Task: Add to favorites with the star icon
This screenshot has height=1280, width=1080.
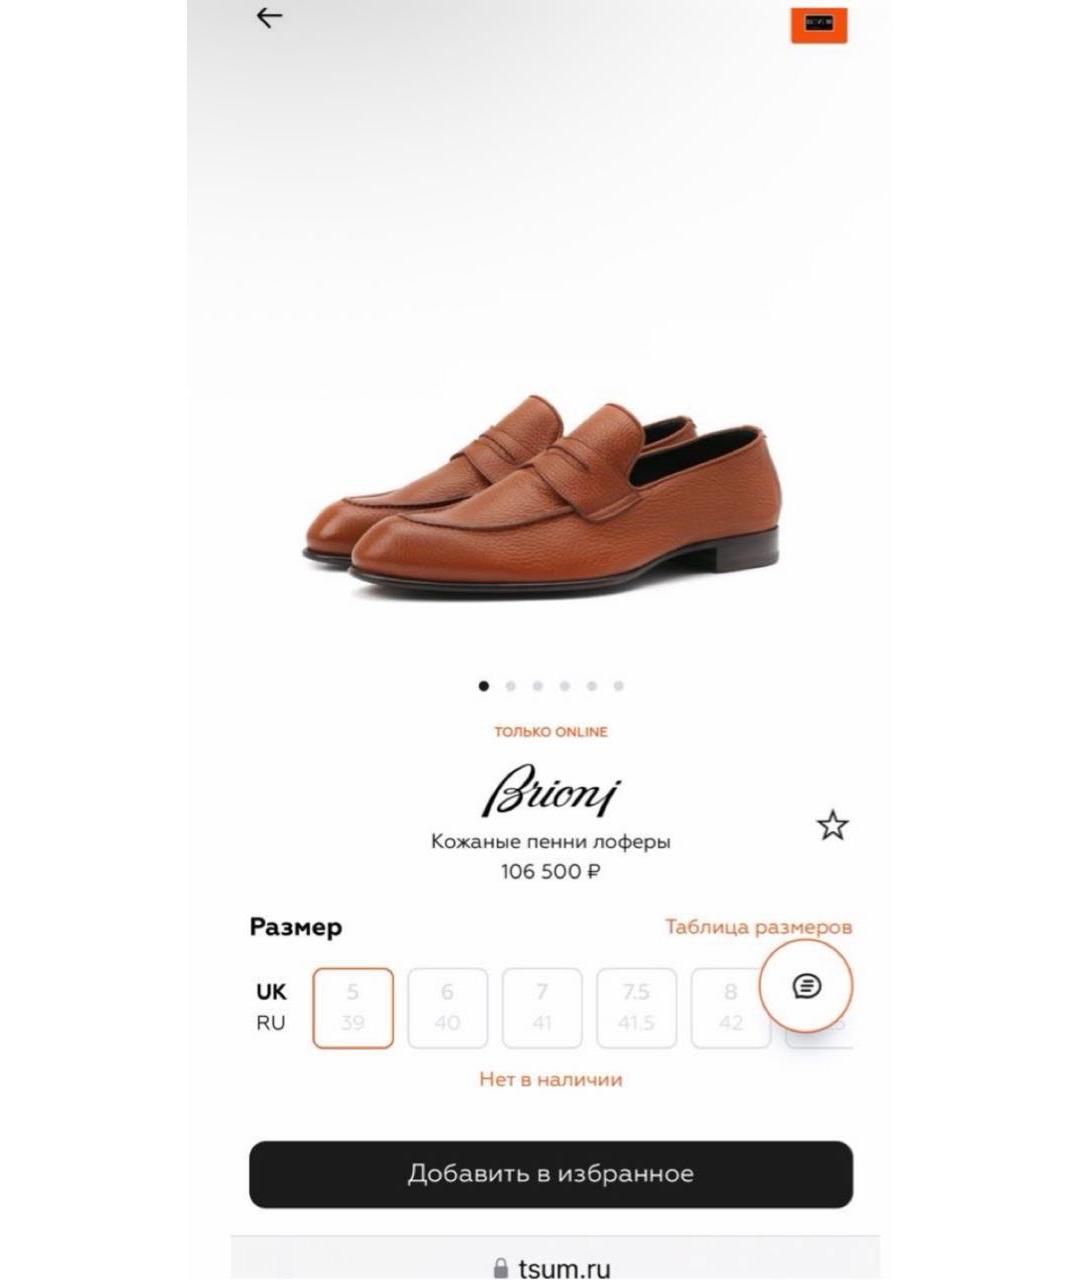Action: [x=832, y=826]
